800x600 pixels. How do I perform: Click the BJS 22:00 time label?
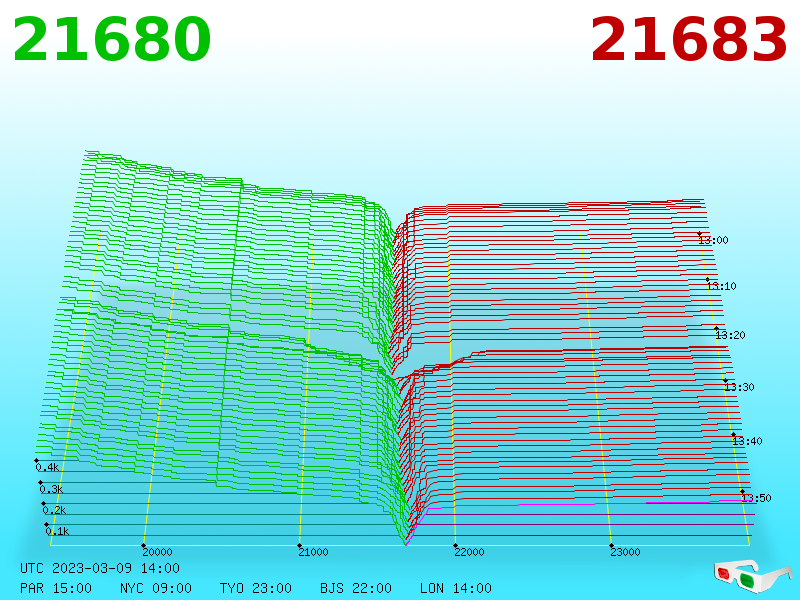(356, 588)
